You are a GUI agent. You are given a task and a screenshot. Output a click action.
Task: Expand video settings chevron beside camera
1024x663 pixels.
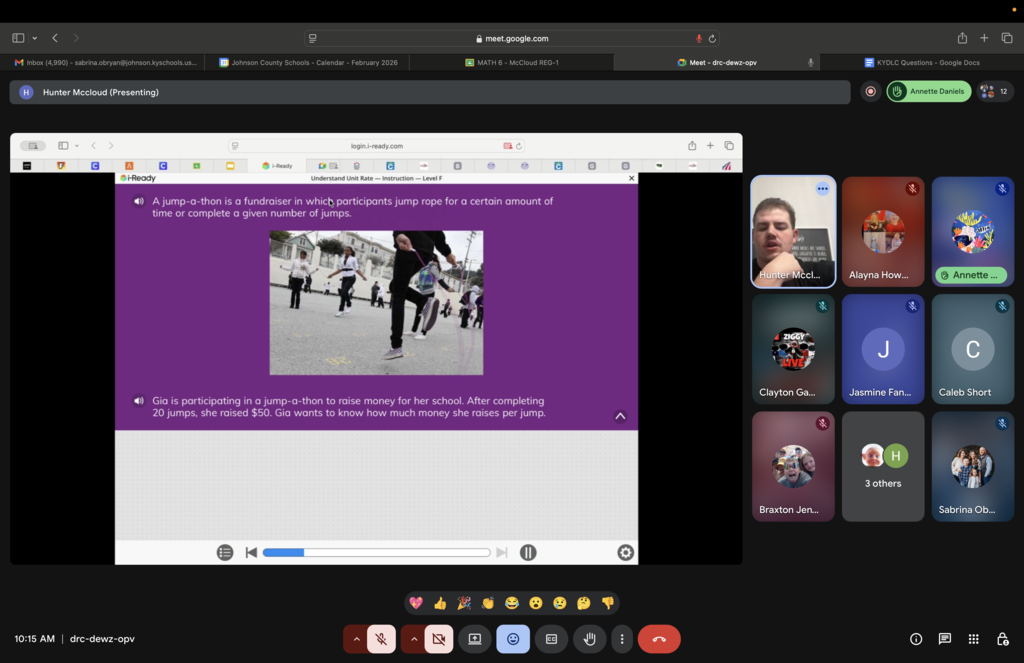[413, 639]
